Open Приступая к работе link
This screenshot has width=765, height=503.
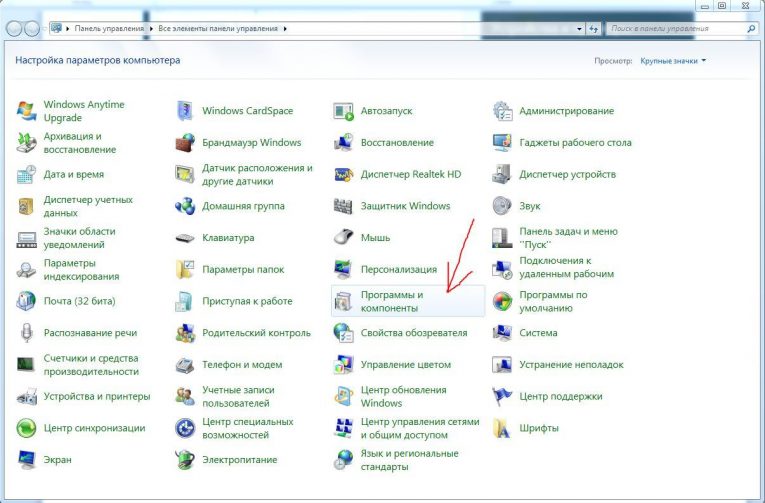(247, 302)
